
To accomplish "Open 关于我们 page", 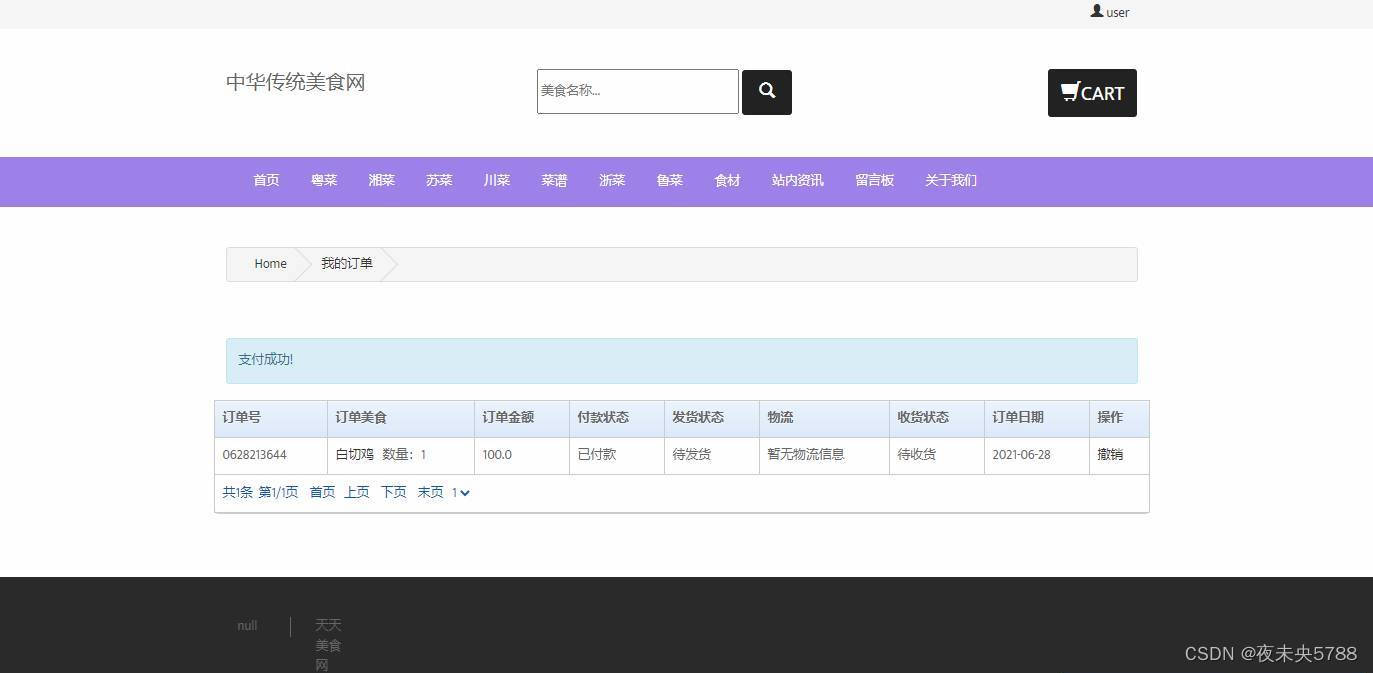I will pyautogui.click(x=950, y=181).
